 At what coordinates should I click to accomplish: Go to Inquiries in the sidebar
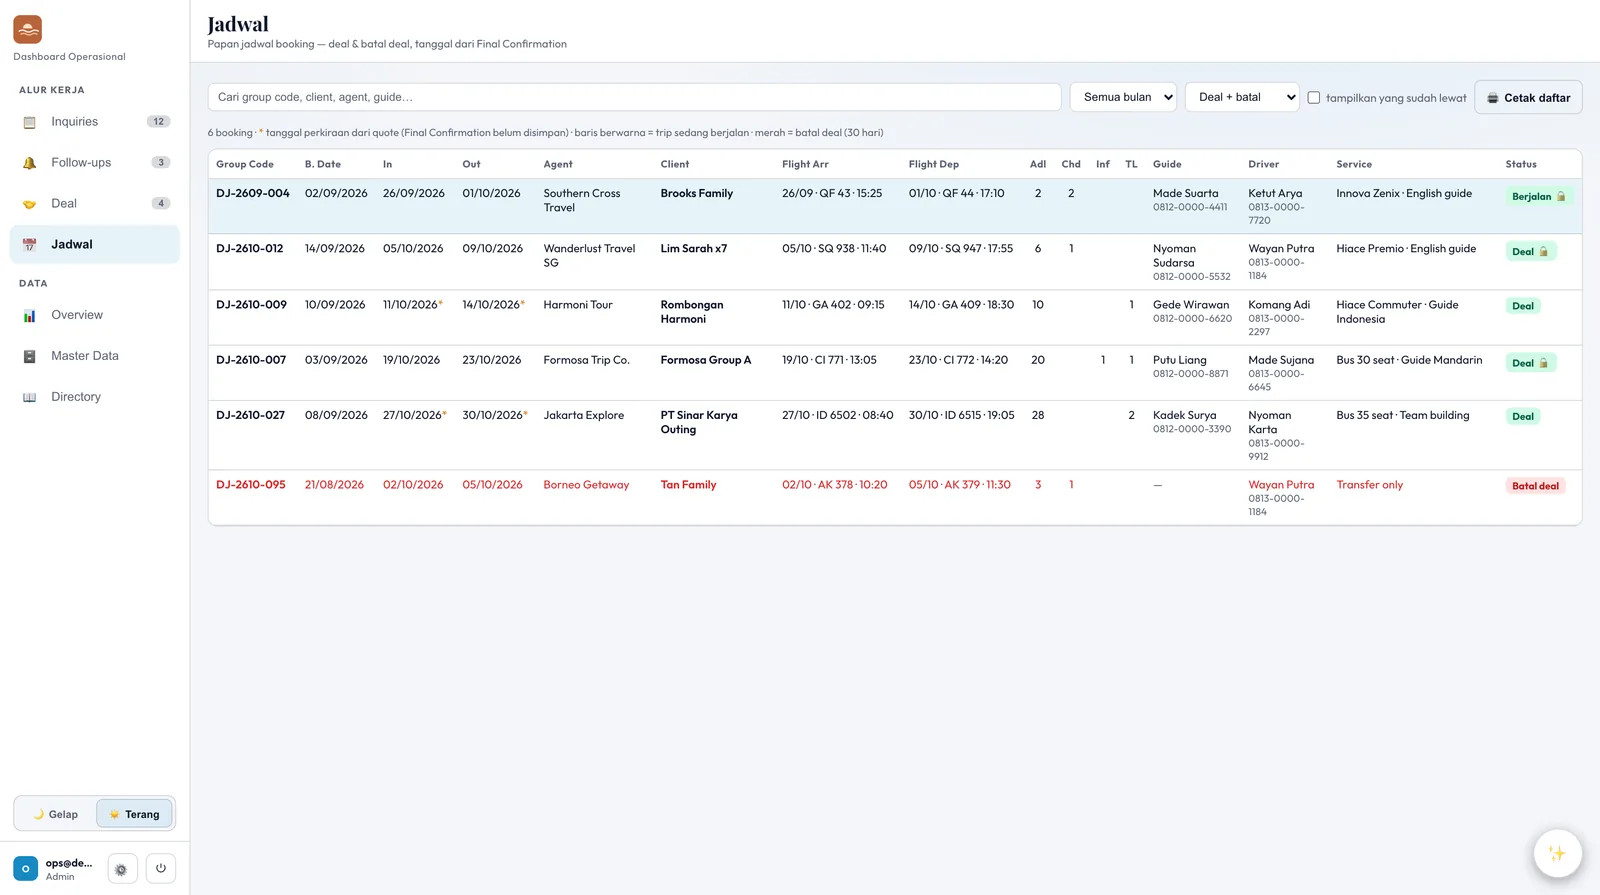(95, 122)
